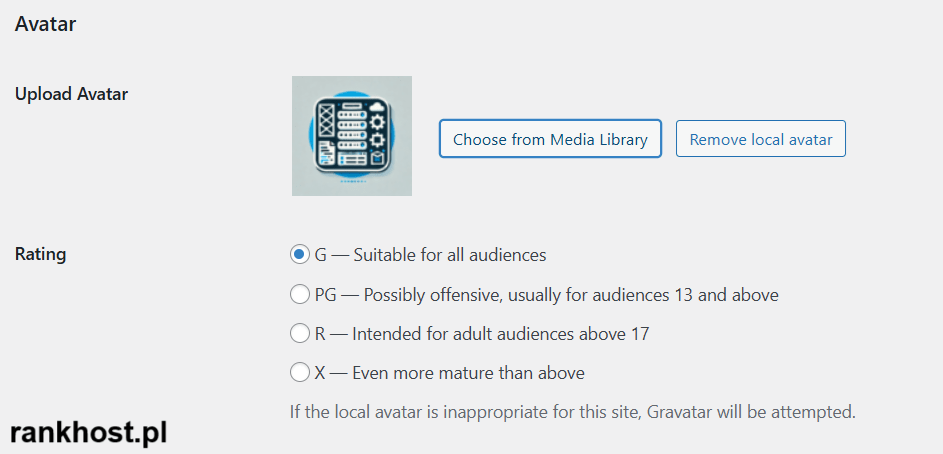
Task: Click the lower gear icon in avatar picture
Action: point(377,140)
